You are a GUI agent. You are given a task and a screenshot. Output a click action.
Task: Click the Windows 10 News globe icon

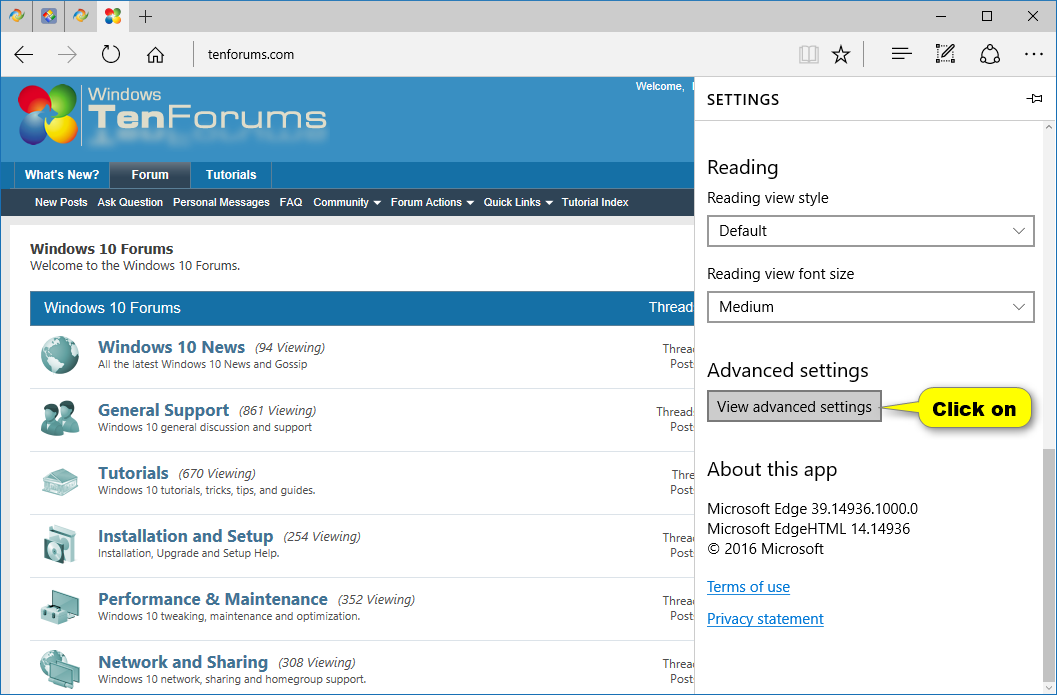click(59, 355)
